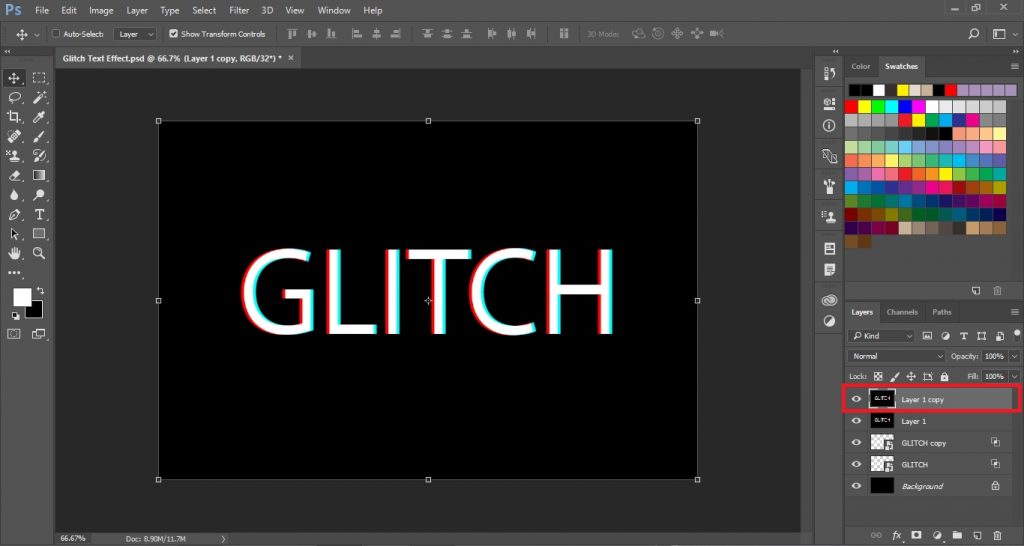Uncheck Show Transform Controls
The width and height of the screenshot is (1024, 546).
173,34
